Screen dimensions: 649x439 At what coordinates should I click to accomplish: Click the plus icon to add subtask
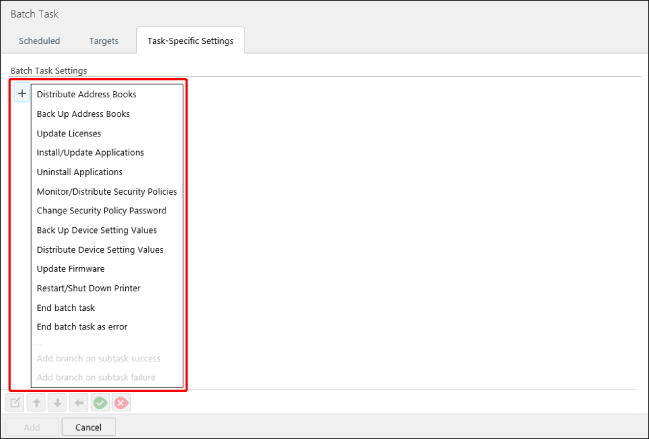22,94
